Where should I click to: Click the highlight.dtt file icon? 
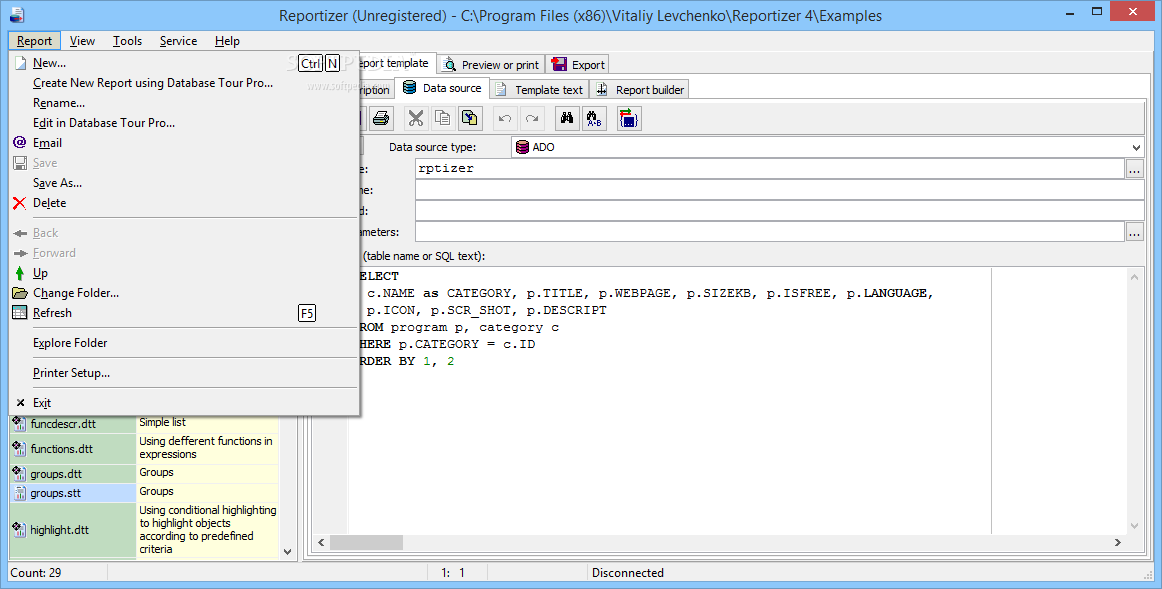tap(20, 530)
